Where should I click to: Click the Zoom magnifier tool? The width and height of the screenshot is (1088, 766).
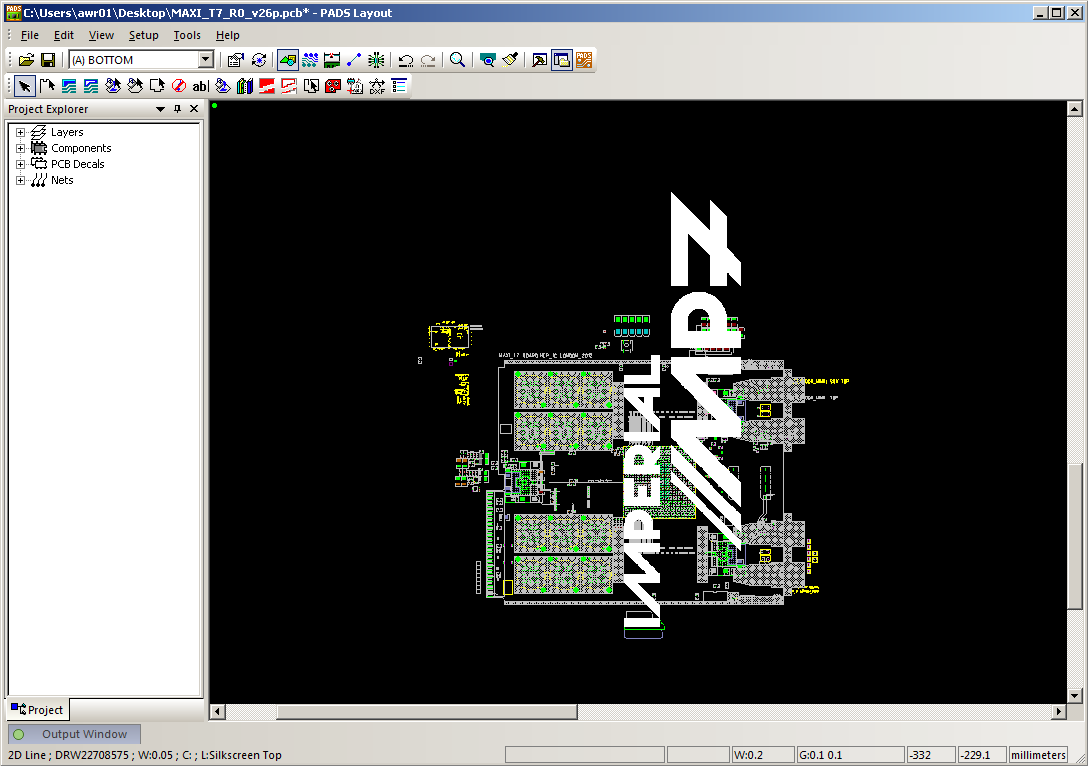point(457,60)
